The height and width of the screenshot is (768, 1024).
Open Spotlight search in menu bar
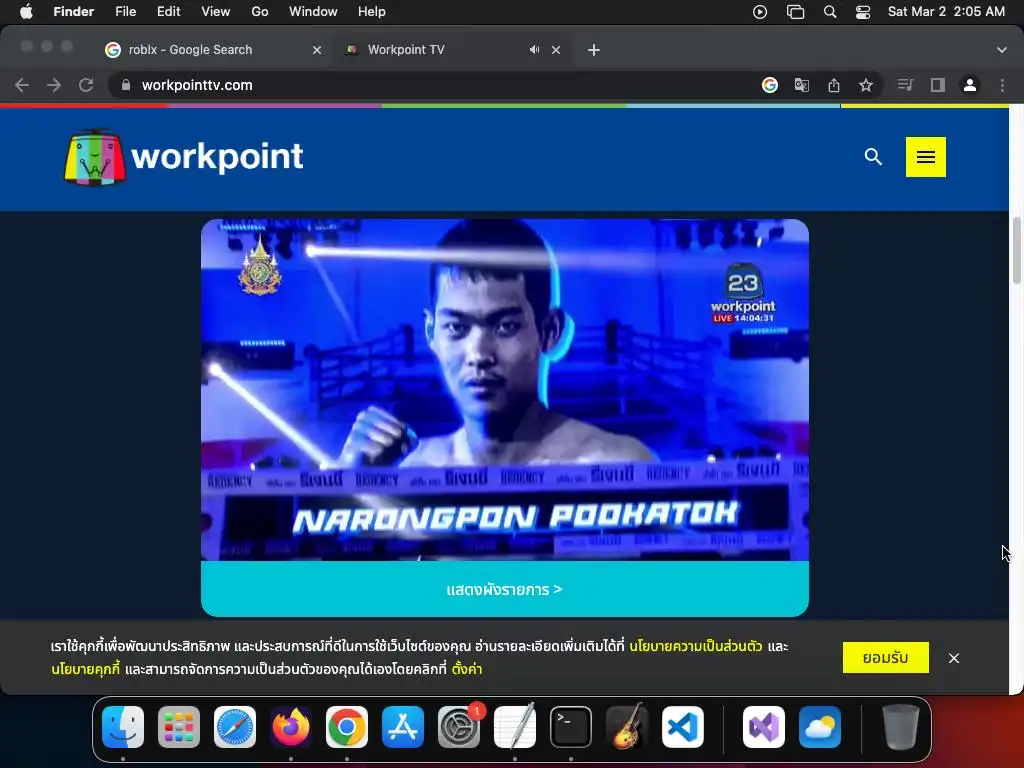829,11
